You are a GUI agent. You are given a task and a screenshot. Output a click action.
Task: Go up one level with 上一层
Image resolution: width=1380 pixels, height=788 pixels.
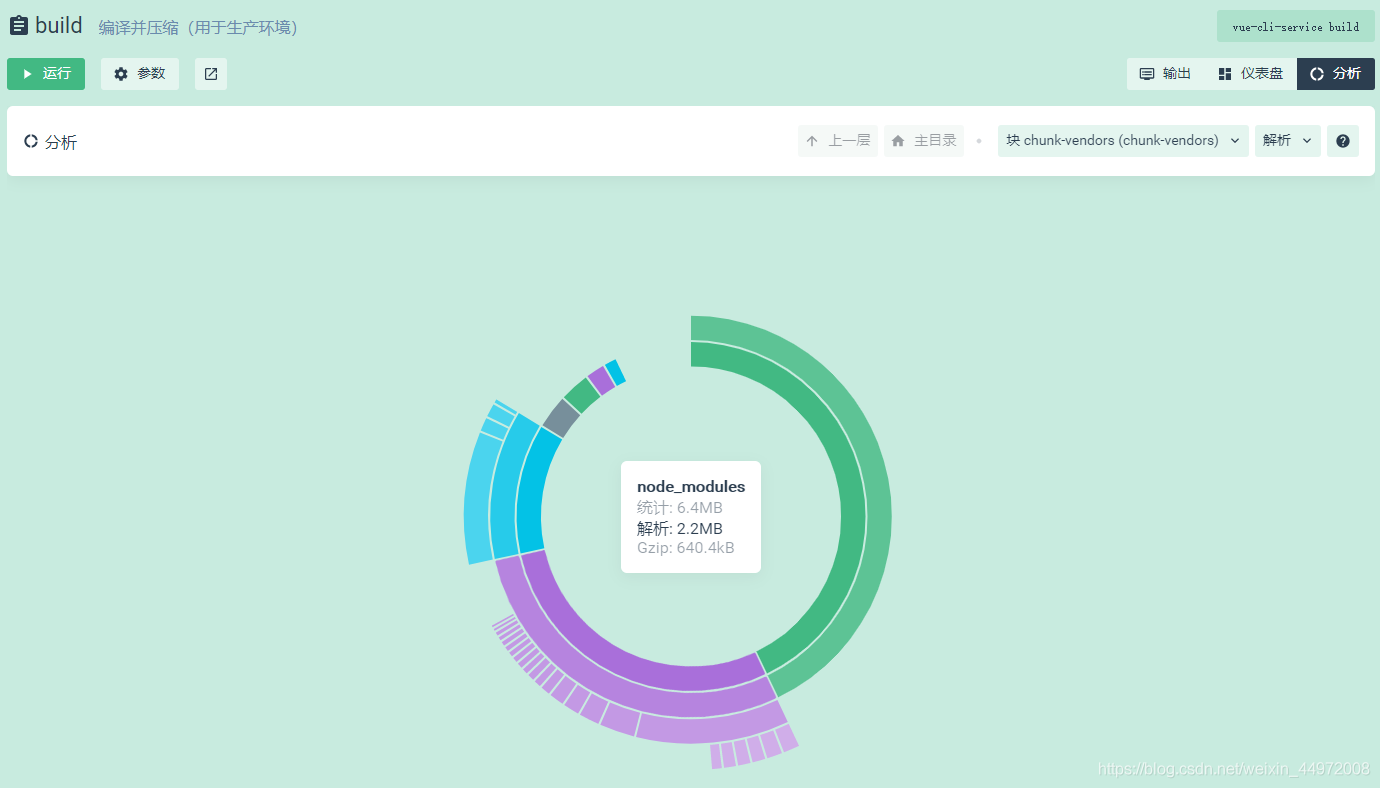coord(838,141)
